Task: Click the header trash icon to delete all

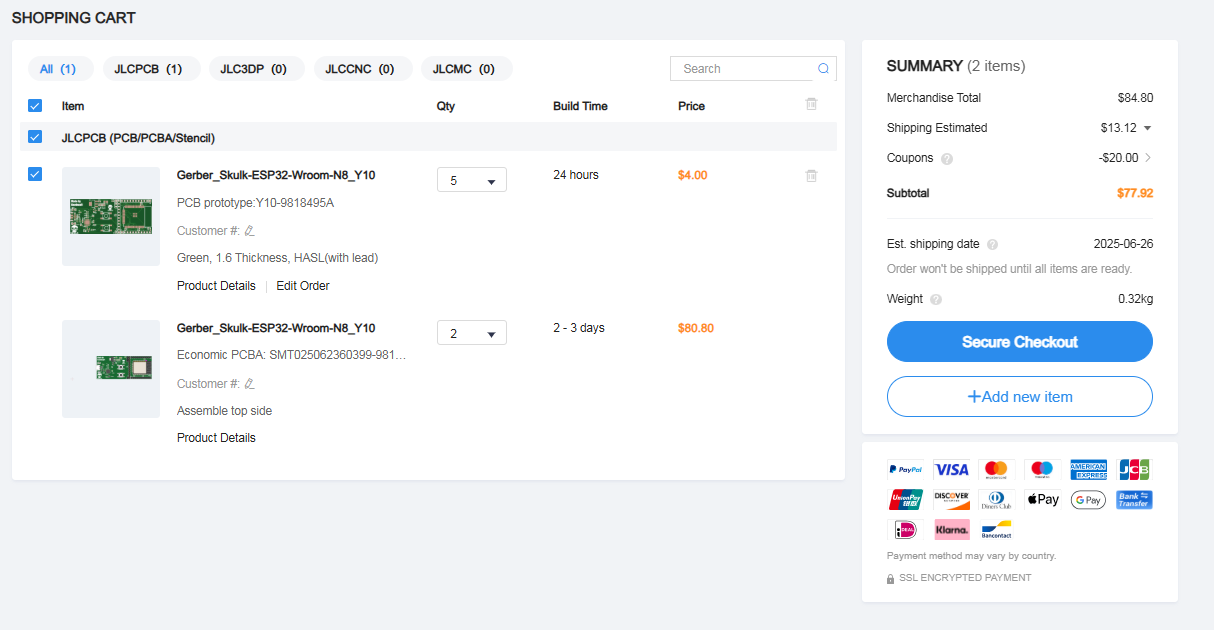Action: (x=811, y=104)
